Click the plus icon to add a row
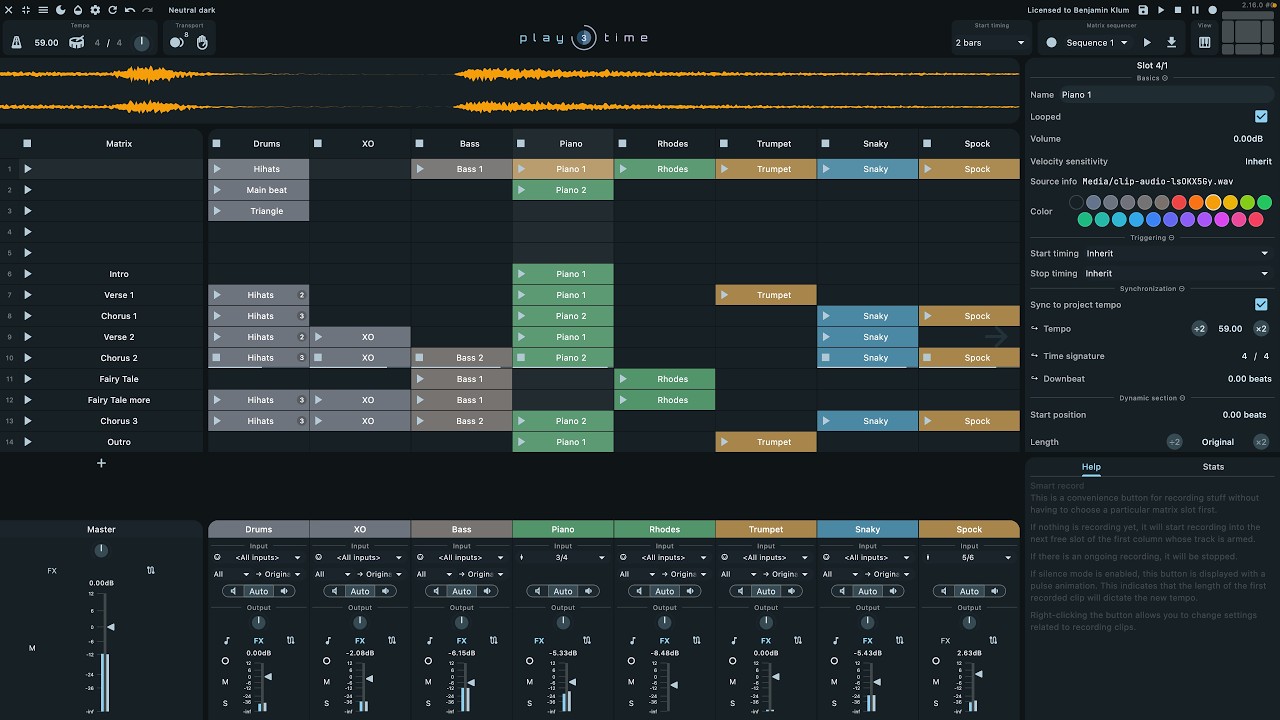1280x720 pixels. (101, 463)
